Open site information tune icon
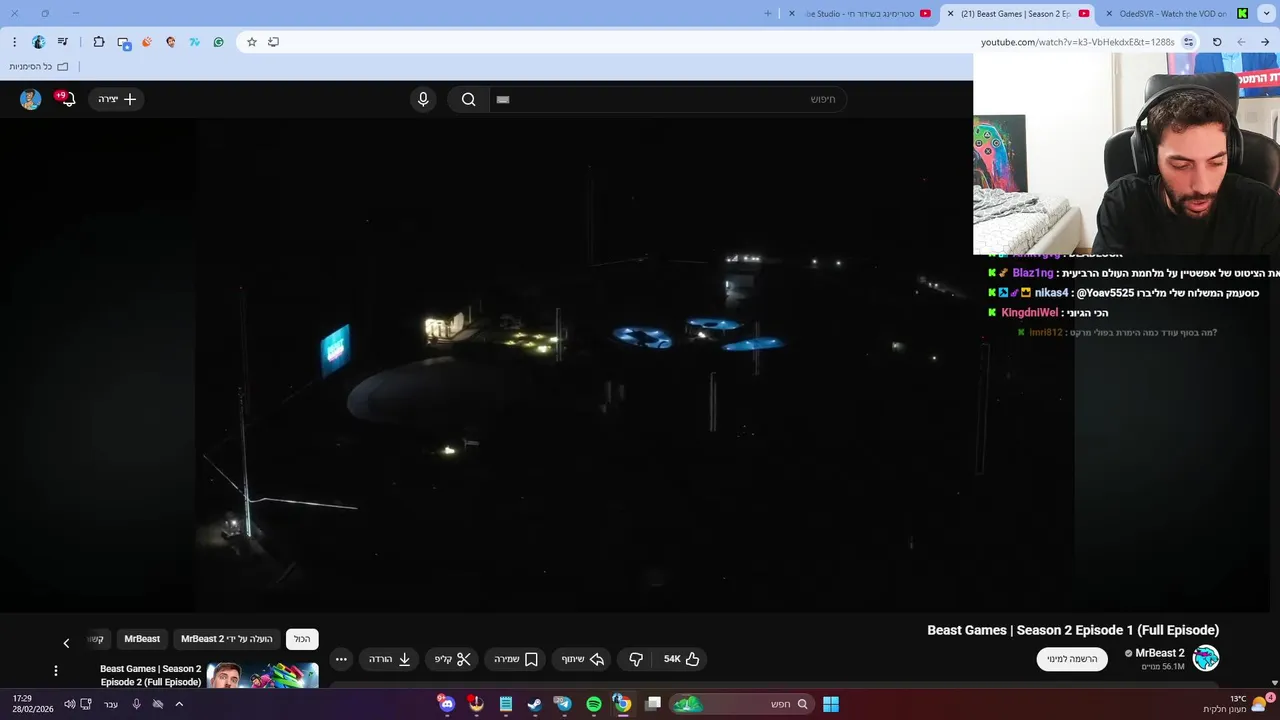This screenshot has height=720, width=1280. (x=1188, y=42)
